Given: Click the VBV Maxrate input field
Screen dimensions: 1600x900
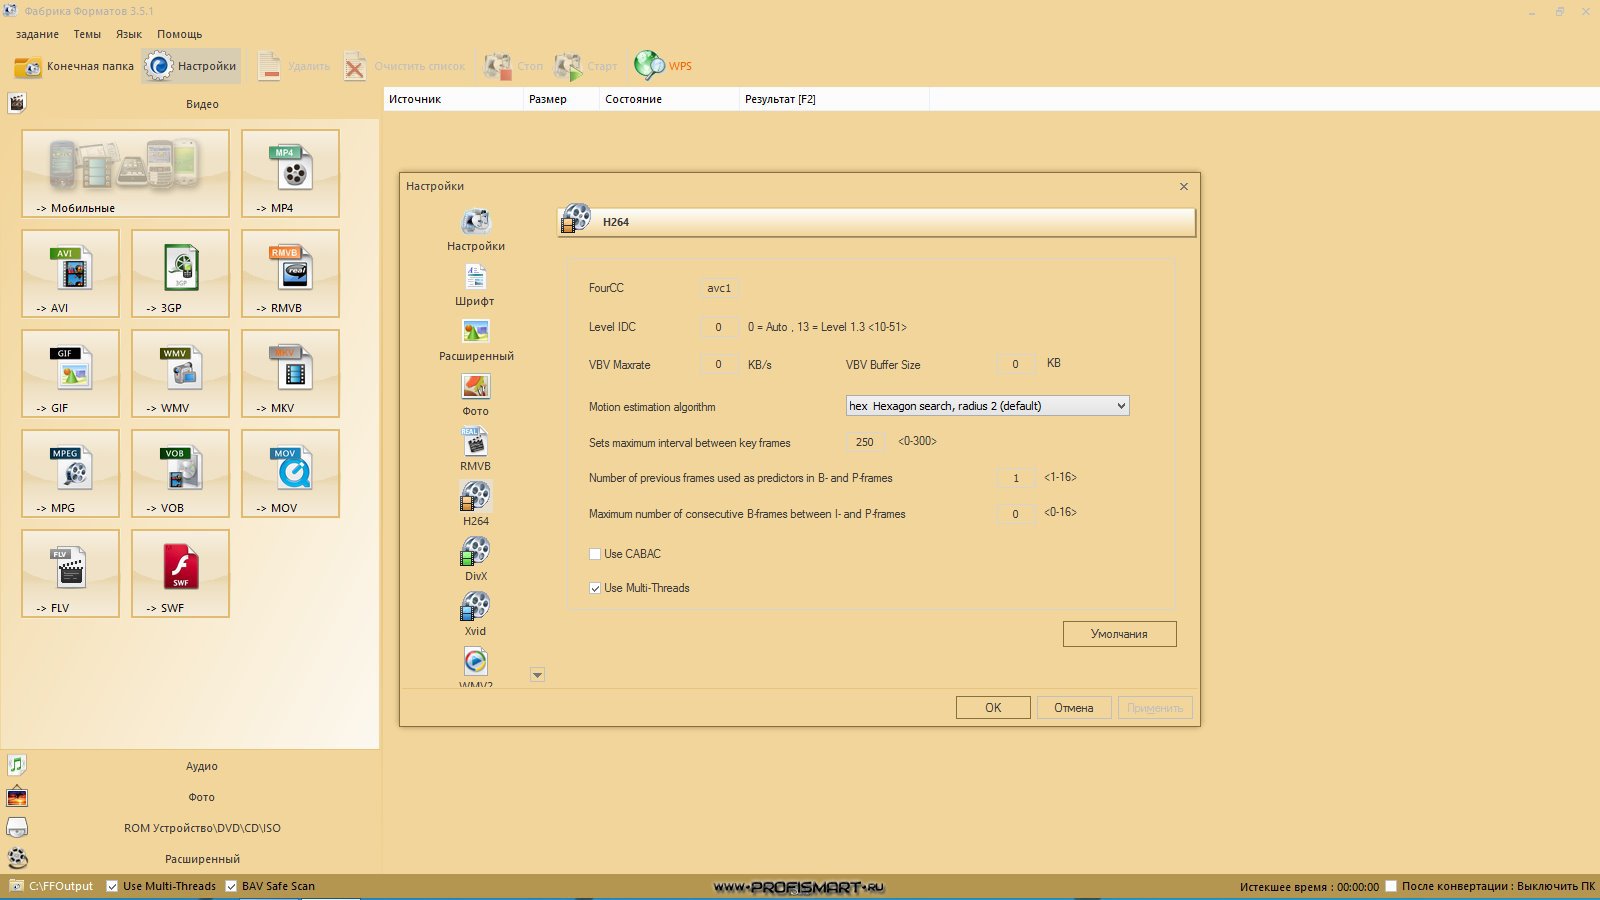Looking at the screenshot, I should [718, 364].
